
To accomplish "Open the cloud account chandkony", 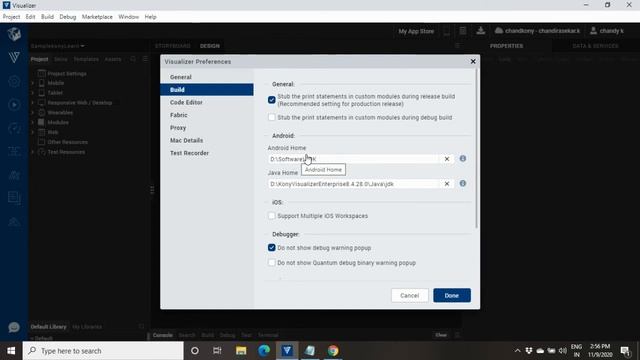I will point(537,31).
